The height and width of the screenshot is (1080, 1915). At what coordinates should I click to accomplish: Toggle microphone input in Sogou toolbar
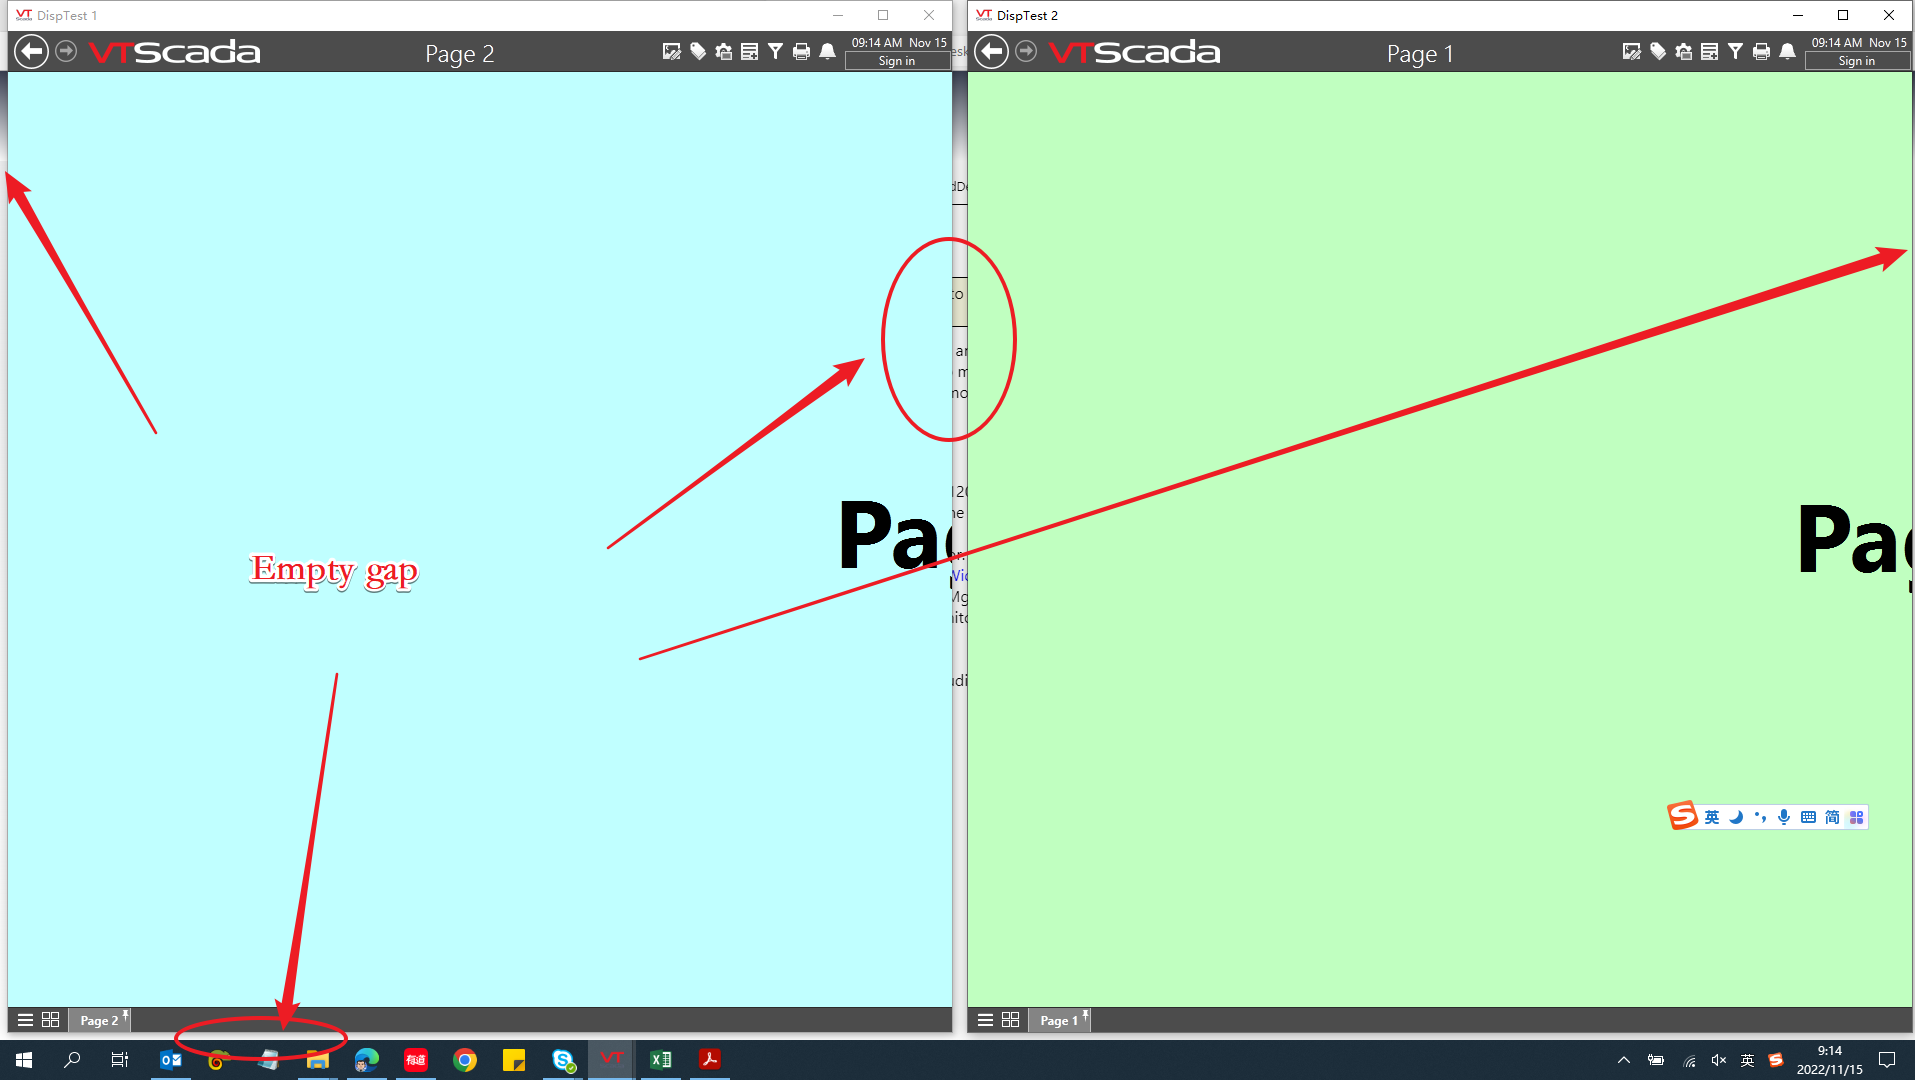click(x=1784, y=817)
